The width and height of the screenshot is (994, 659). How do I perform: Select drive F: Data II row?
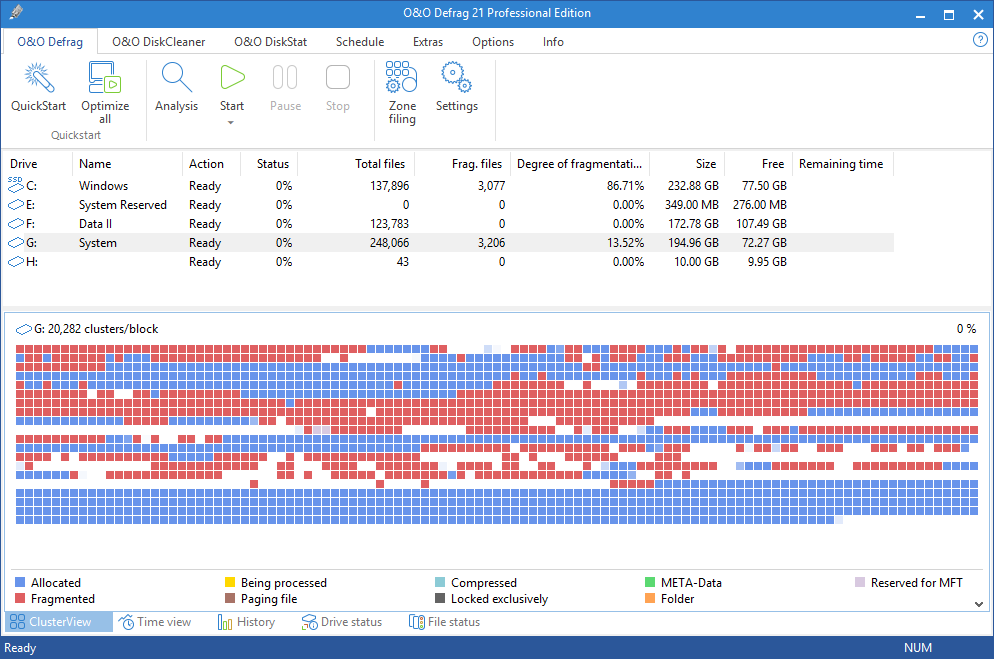[x=96, y=224]
